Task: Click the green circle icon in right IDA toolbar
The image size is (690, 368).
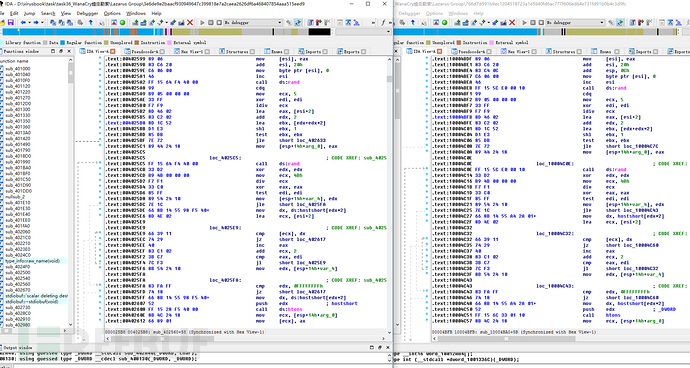Action: 444,22
